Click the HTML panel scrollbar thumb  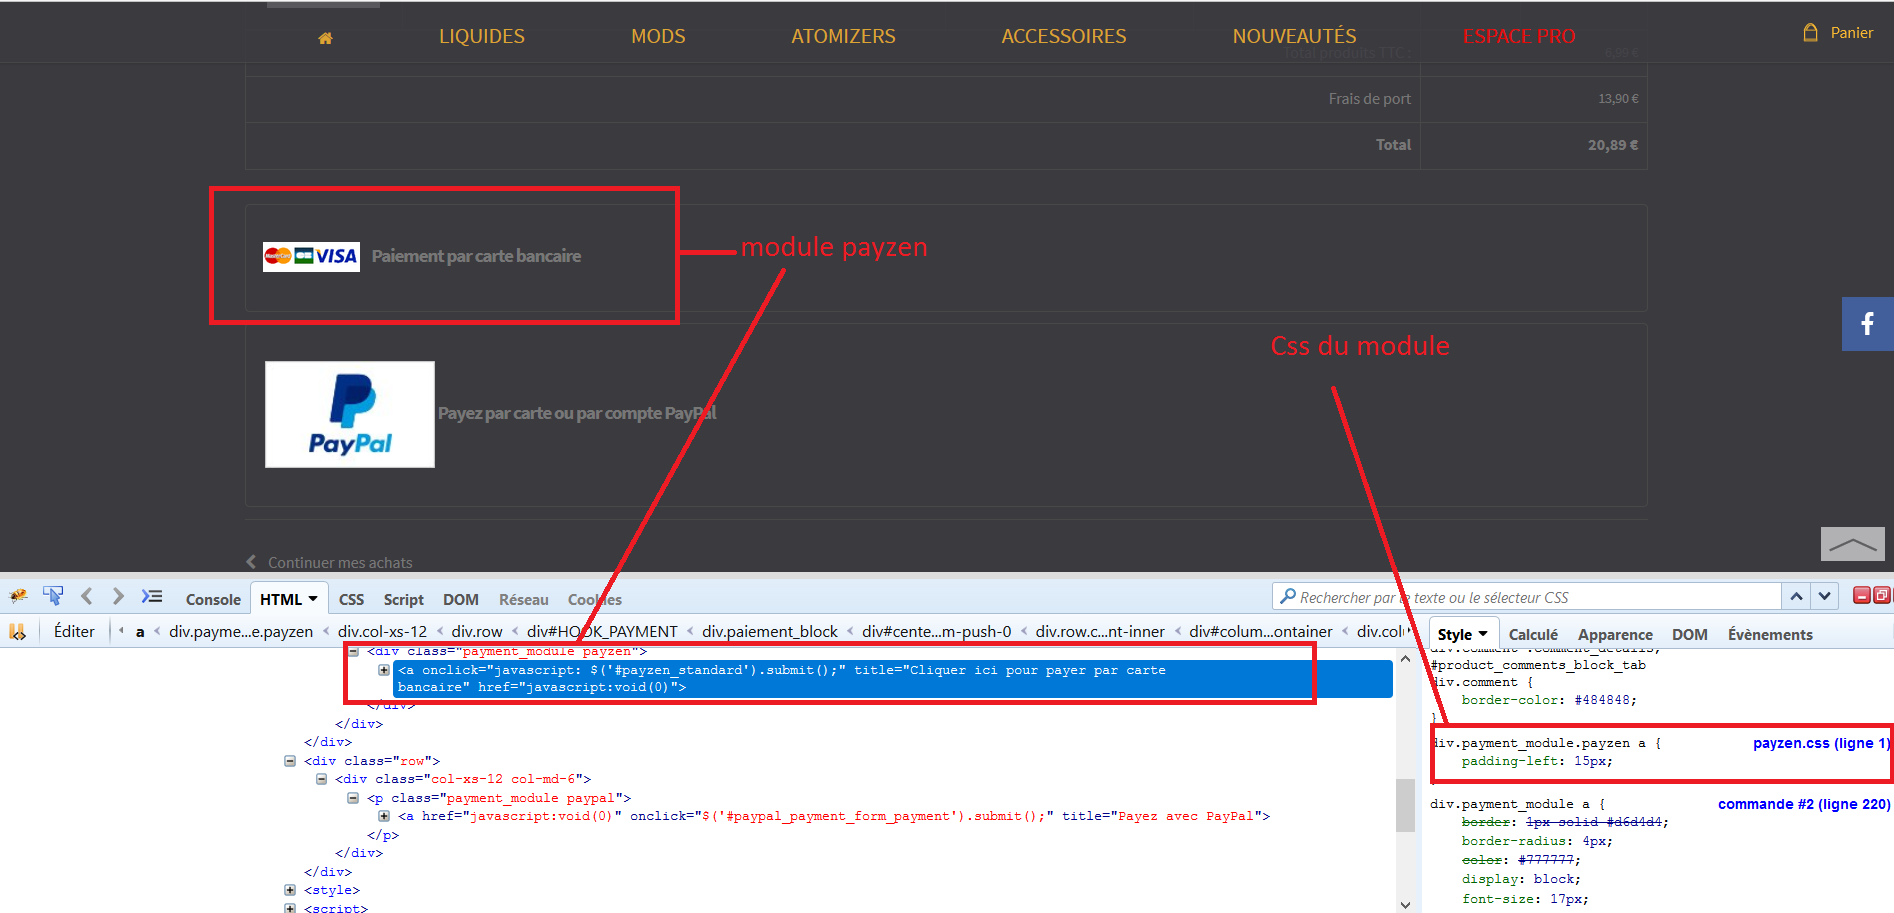click(x=1405, y=806)
